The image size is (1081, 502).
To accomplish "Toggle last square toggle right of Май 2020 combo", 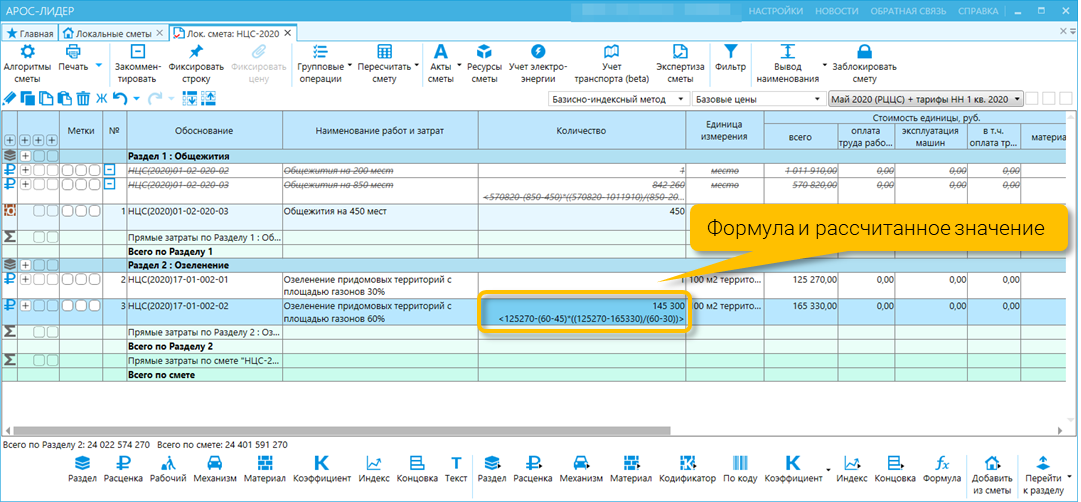I will (1065, 99).
